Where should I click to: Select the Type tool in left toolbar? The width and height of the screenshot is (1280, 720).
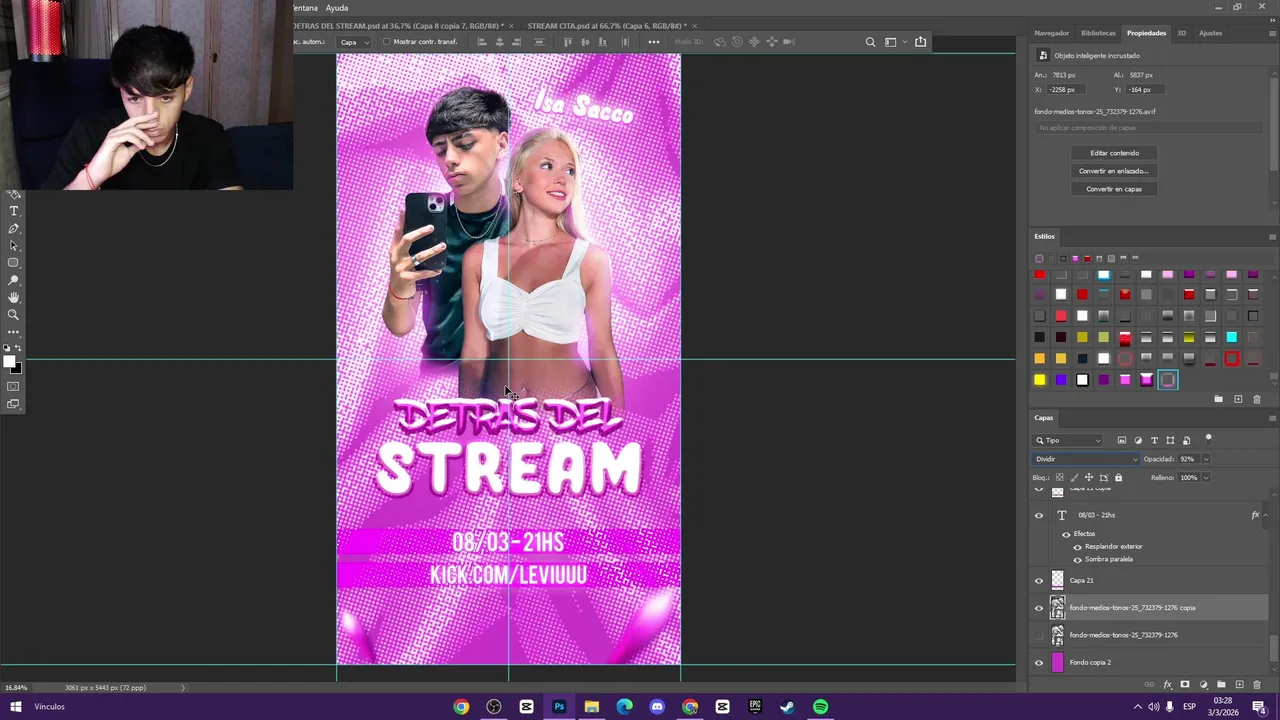[x=14, y=211]
